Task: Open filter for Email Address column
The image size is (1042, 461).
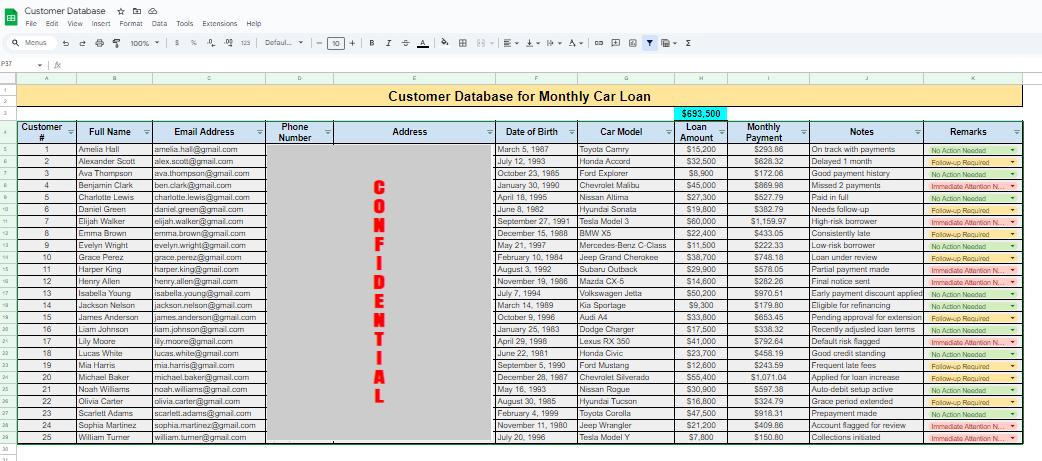Action: pos(260,132)
